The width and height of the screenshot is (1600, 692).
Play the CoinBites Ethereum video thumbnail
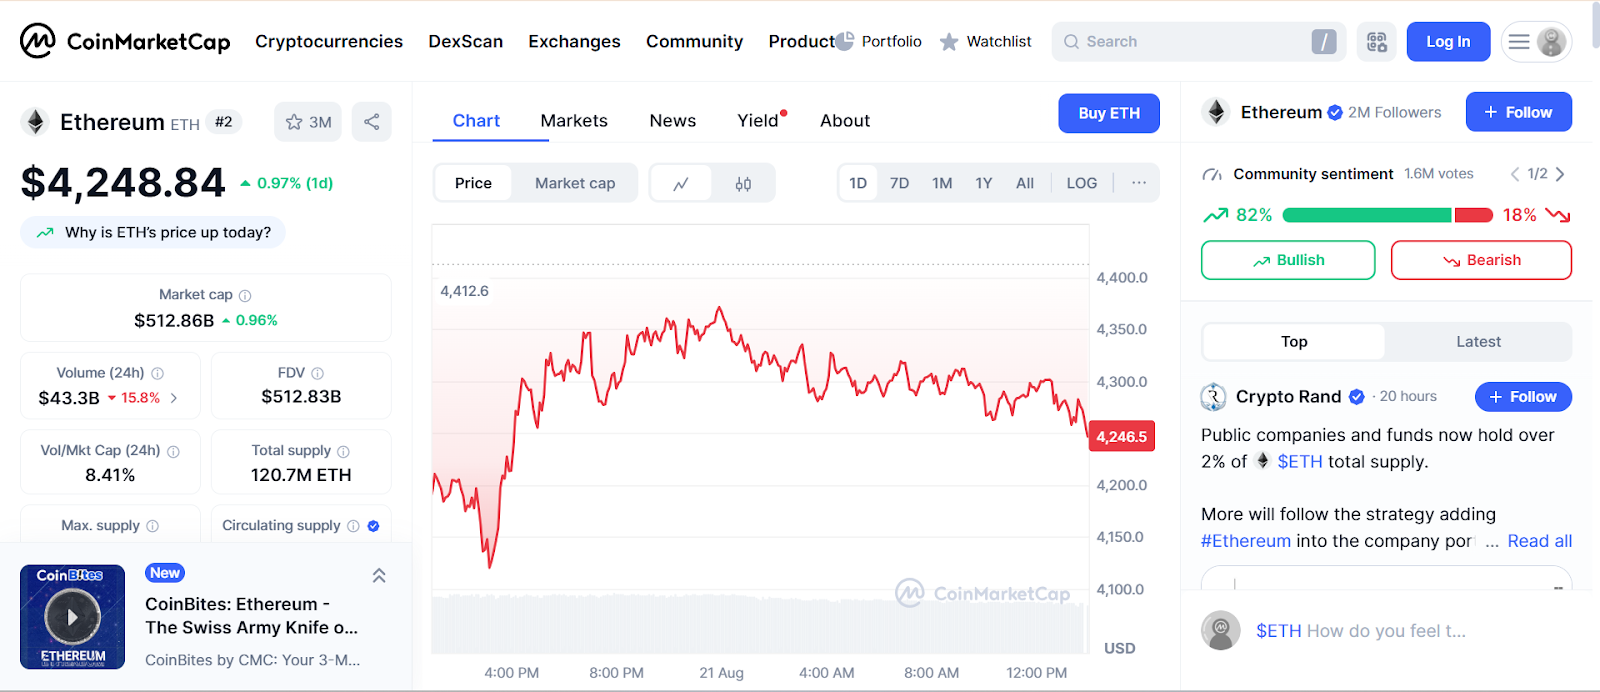click(x=72, y=617)
